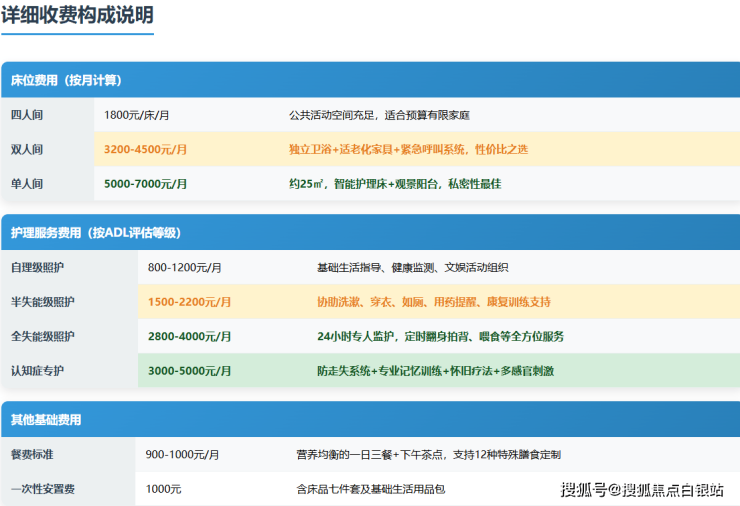Select the 护理服务费用（按ADL评估等级）section header
Viewport: 740px width, 506px height.
click(x=96, y=233)
